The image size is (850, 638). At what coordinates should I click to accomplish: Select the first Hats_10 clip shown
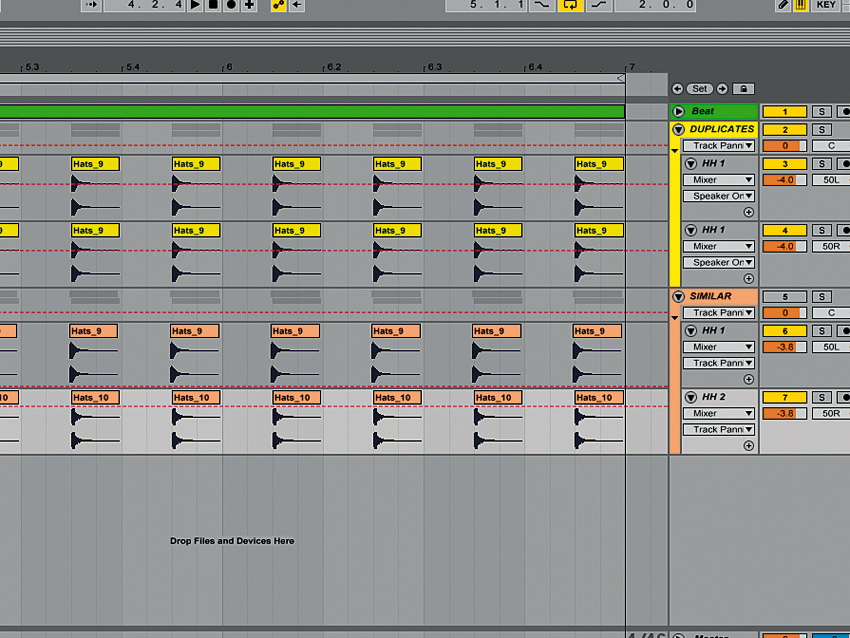95,397
